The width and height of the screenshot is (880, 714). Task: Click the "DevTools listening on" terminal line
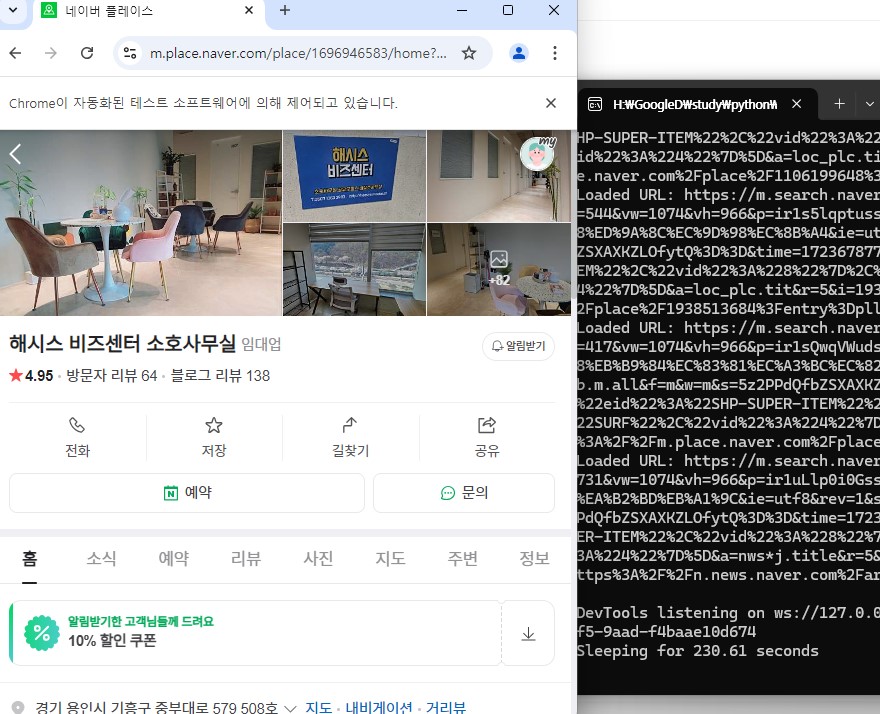728,612
